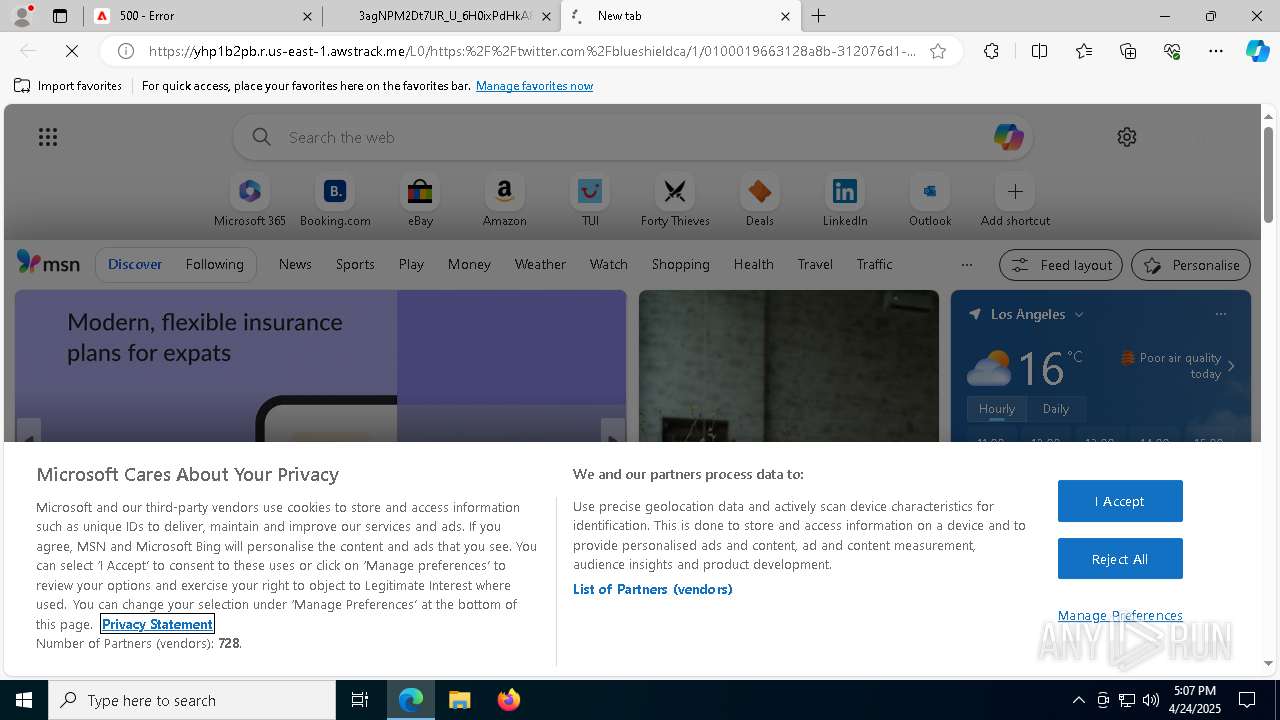The image size is (1280, 720).
Task: Click the Personalise button
Action: click(1191, 265)
